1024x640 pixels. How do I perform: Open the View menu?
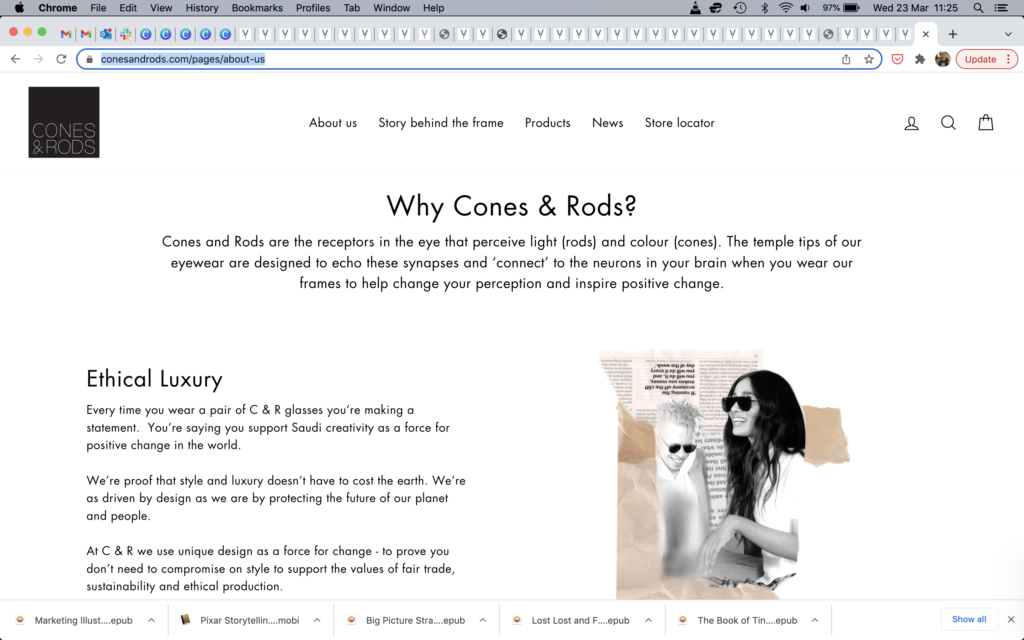(161, 8)
